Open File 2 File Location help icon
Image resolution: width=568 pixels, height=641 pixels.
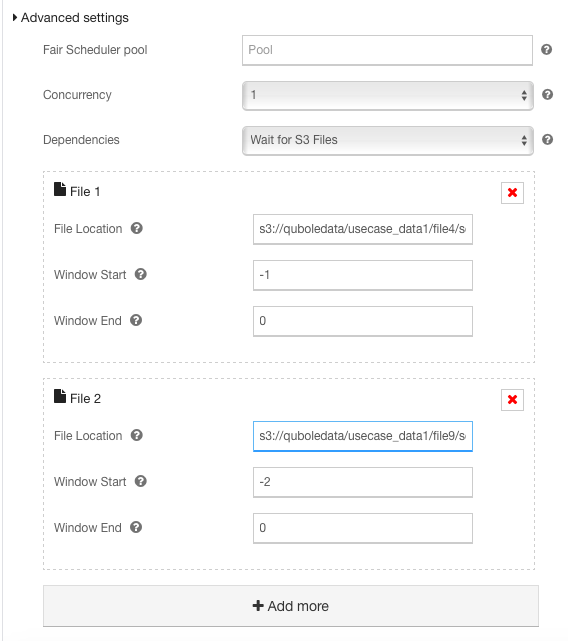(137, 435)
